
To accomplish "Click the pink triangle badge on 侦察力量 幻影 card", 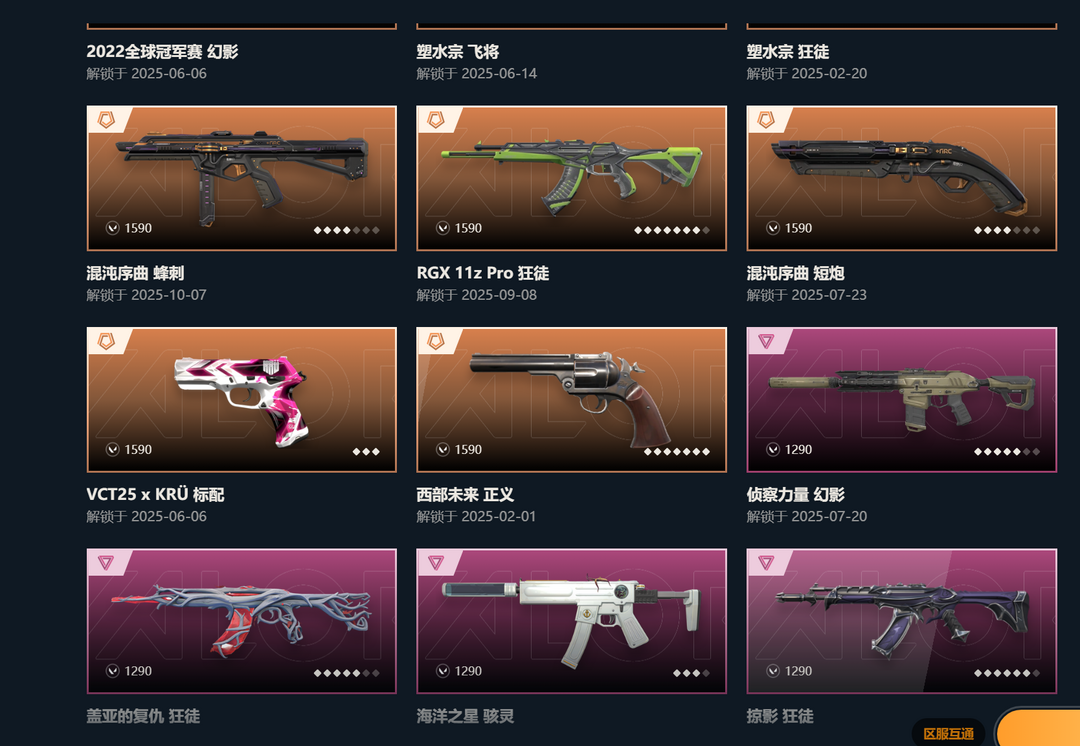I will [x=766, y=342].
